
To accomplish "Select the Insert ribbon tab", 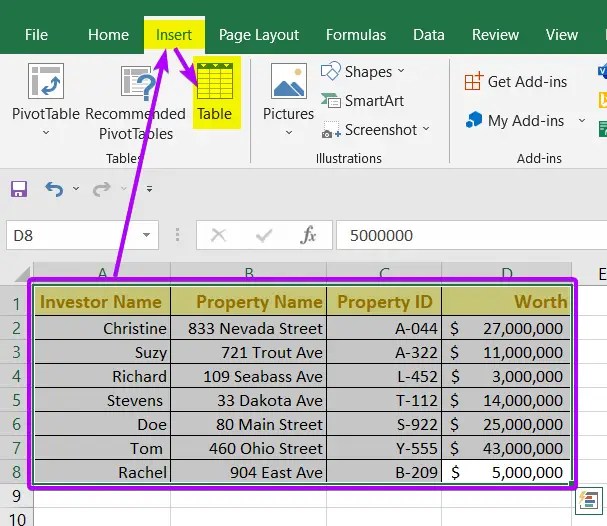I will pyautogui.click(x=174, y=35).
